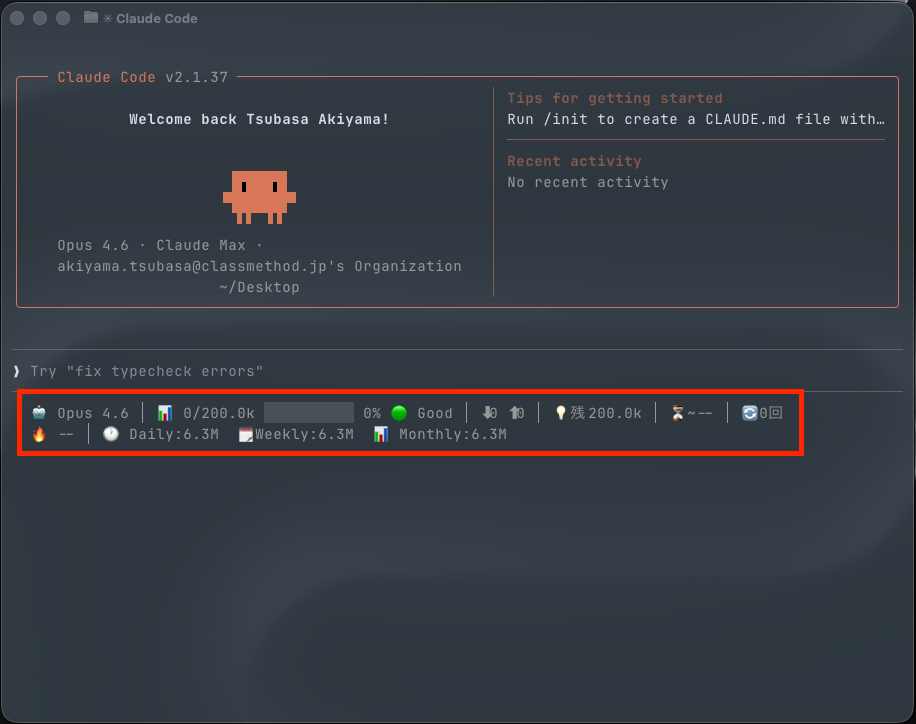Click the down arrow input tokens icon
Screen dimensions: 916x724
coord(488,413)
